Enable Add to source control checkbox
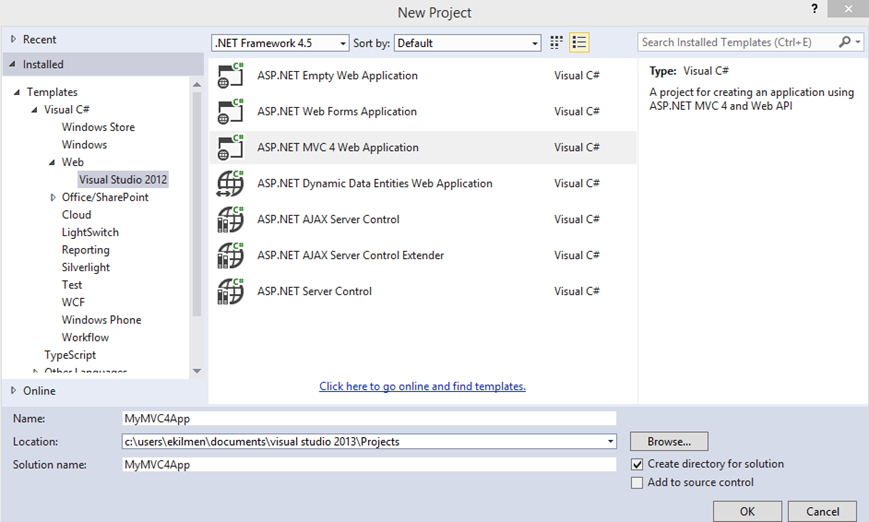 click(637, 483)
